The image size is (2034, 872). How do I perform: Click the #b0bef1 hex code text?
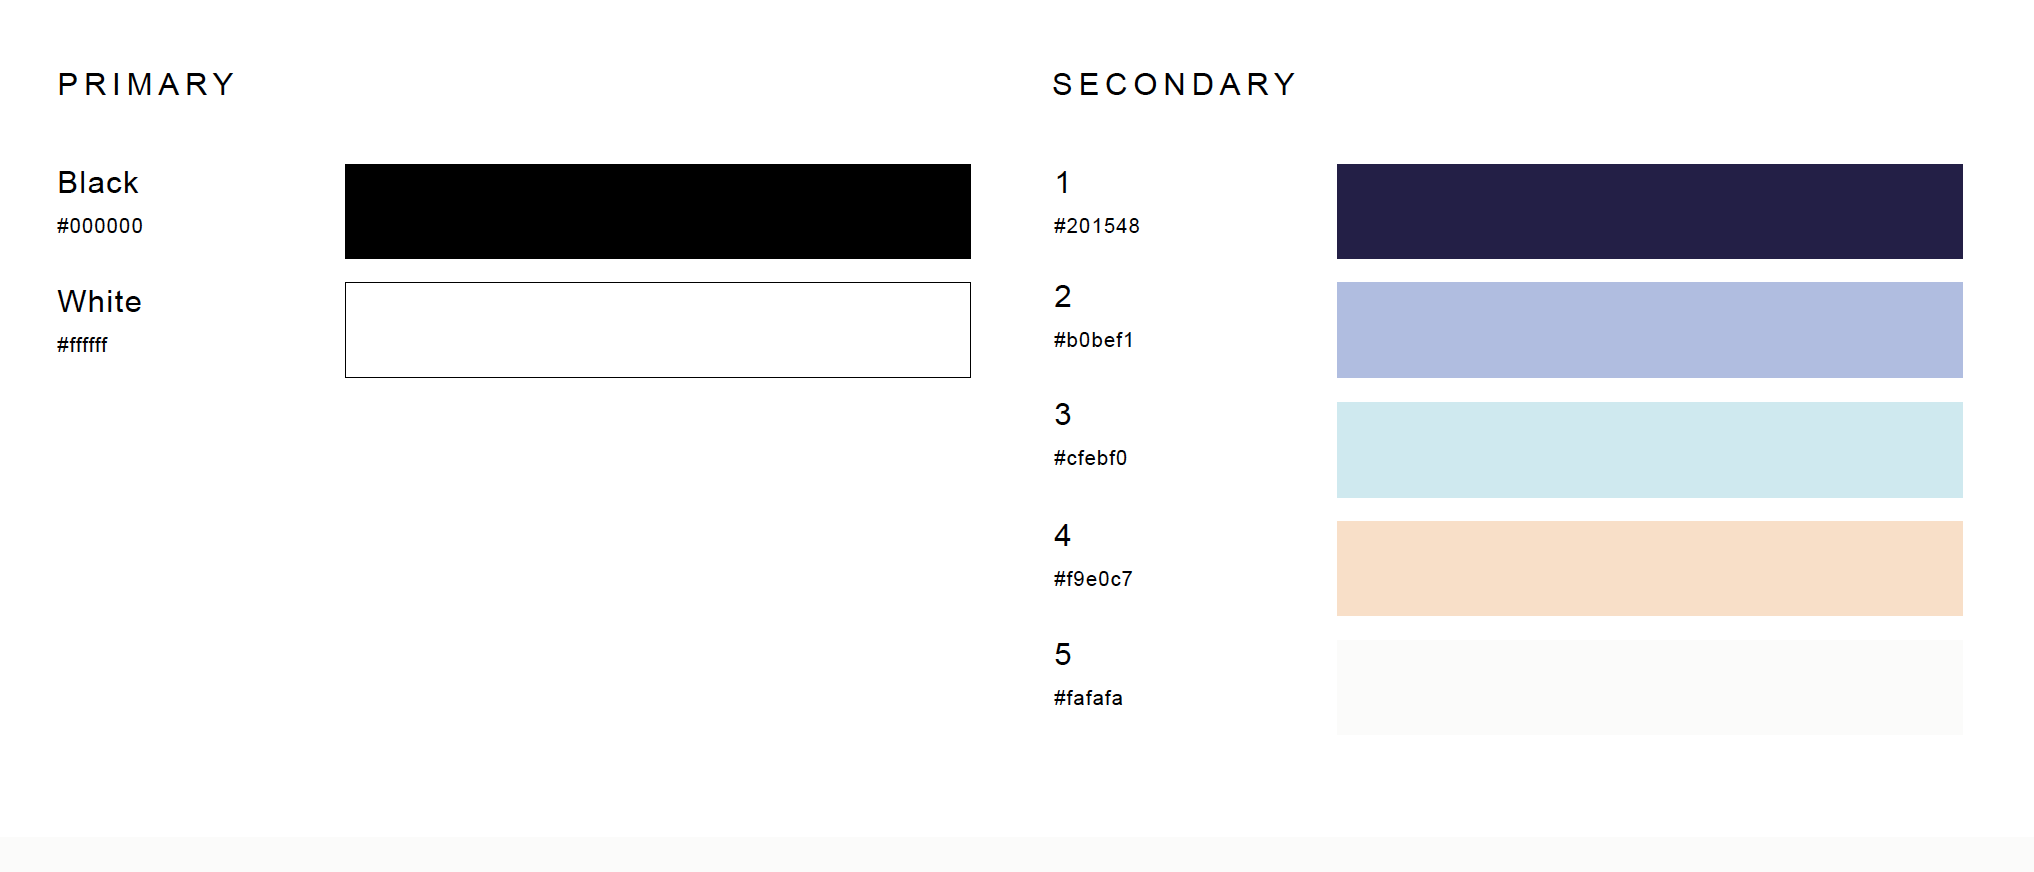coord(1093,340)
